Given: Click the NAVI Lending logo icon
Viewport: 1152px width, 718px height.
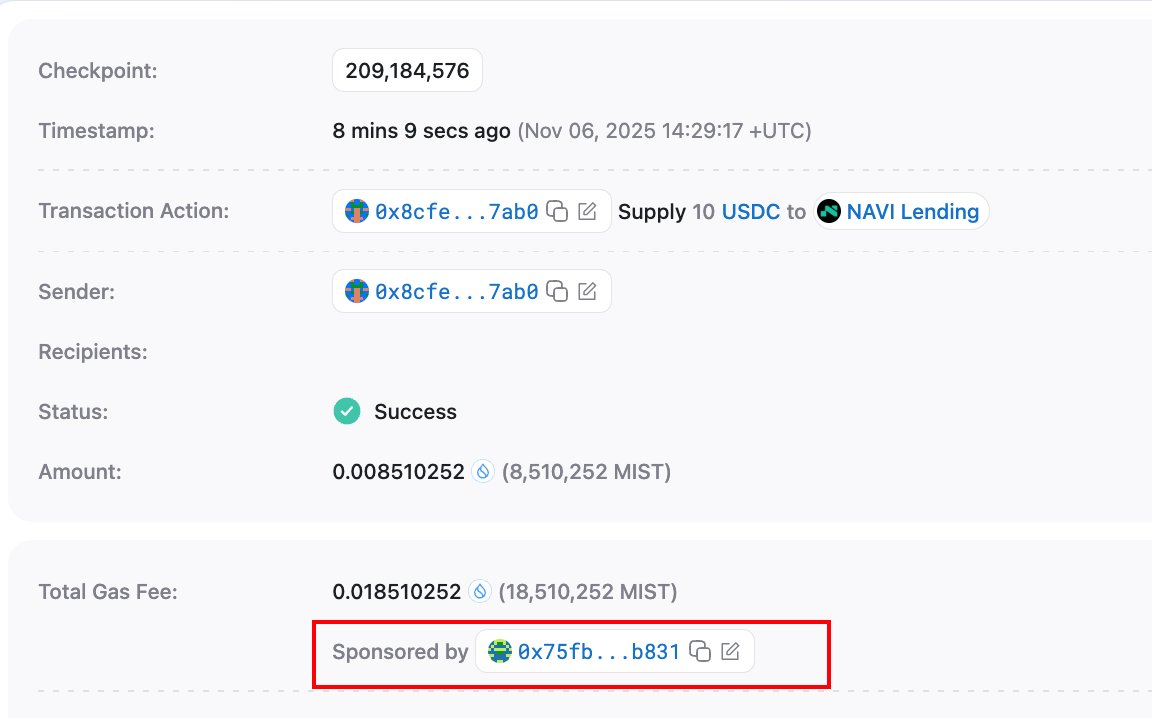Looking at the screenshot, I should pos(829,212).
